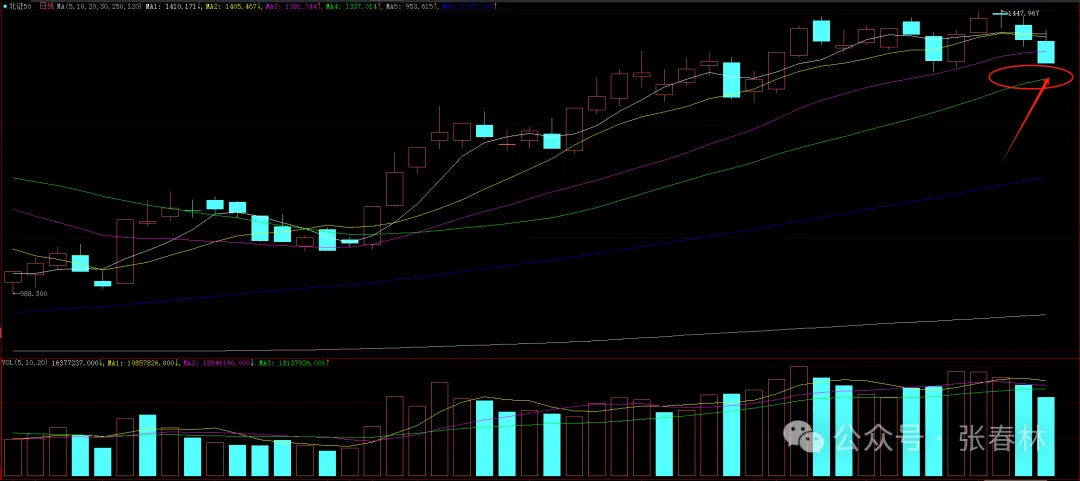Click the yellow volume MA1: 19857826.000
This screenshot has width=1080, height=481.
coord(140,362)
